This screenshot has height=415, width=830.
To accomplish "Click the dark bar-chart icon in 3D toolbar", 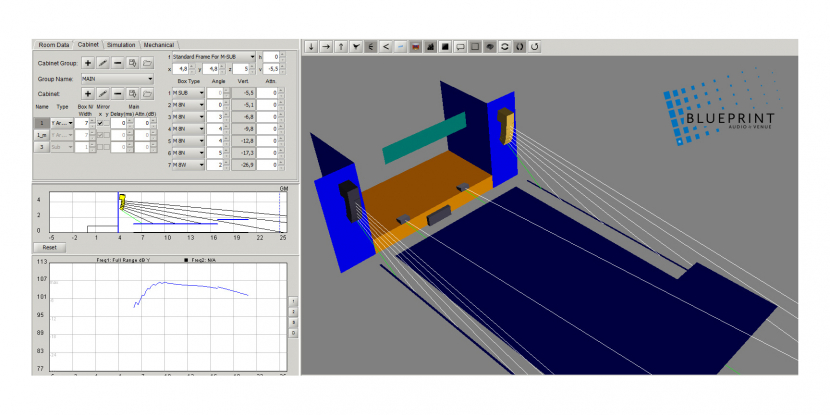I will 431,47.
